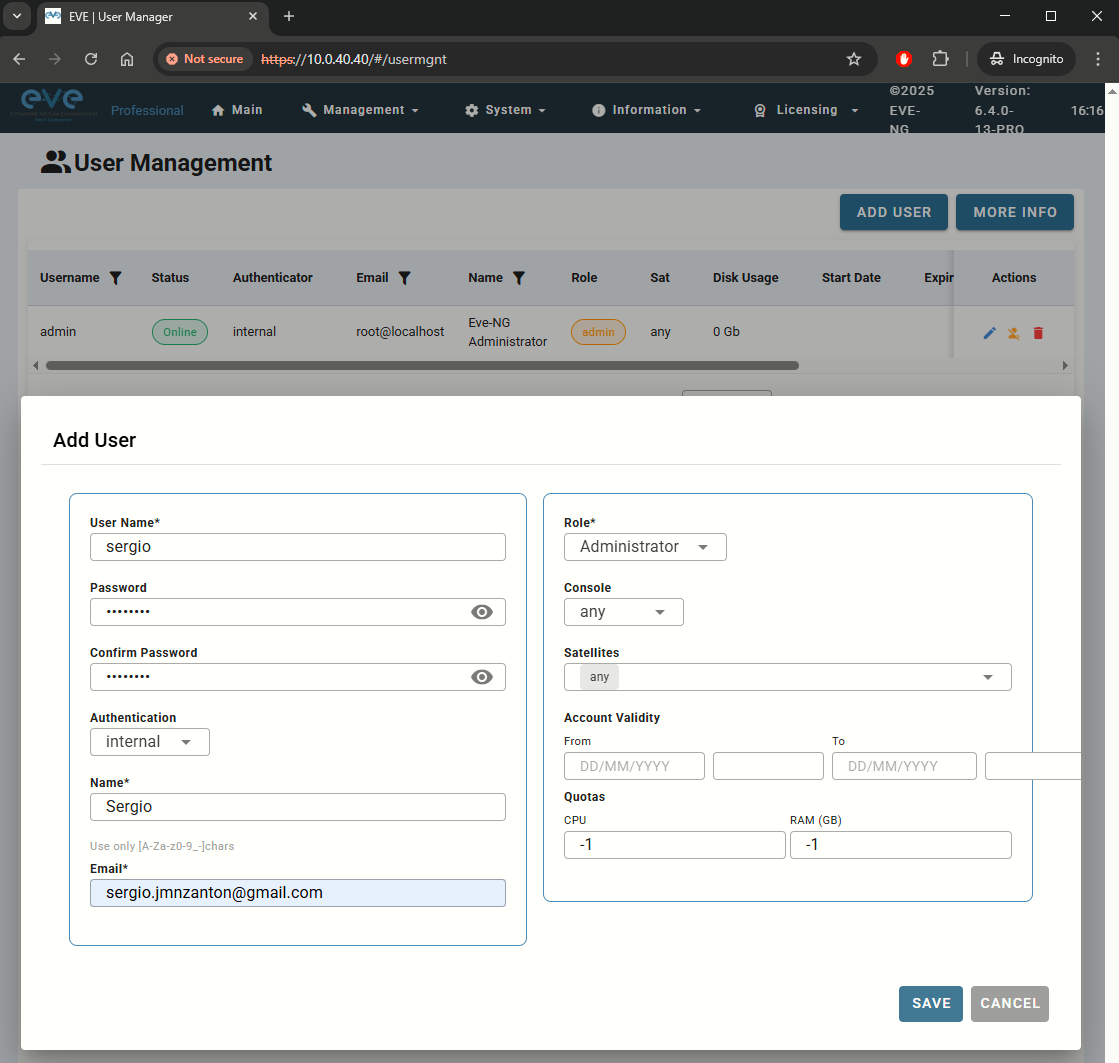
Task: Click the red delete trash icon for admin
Action: 1038,333
